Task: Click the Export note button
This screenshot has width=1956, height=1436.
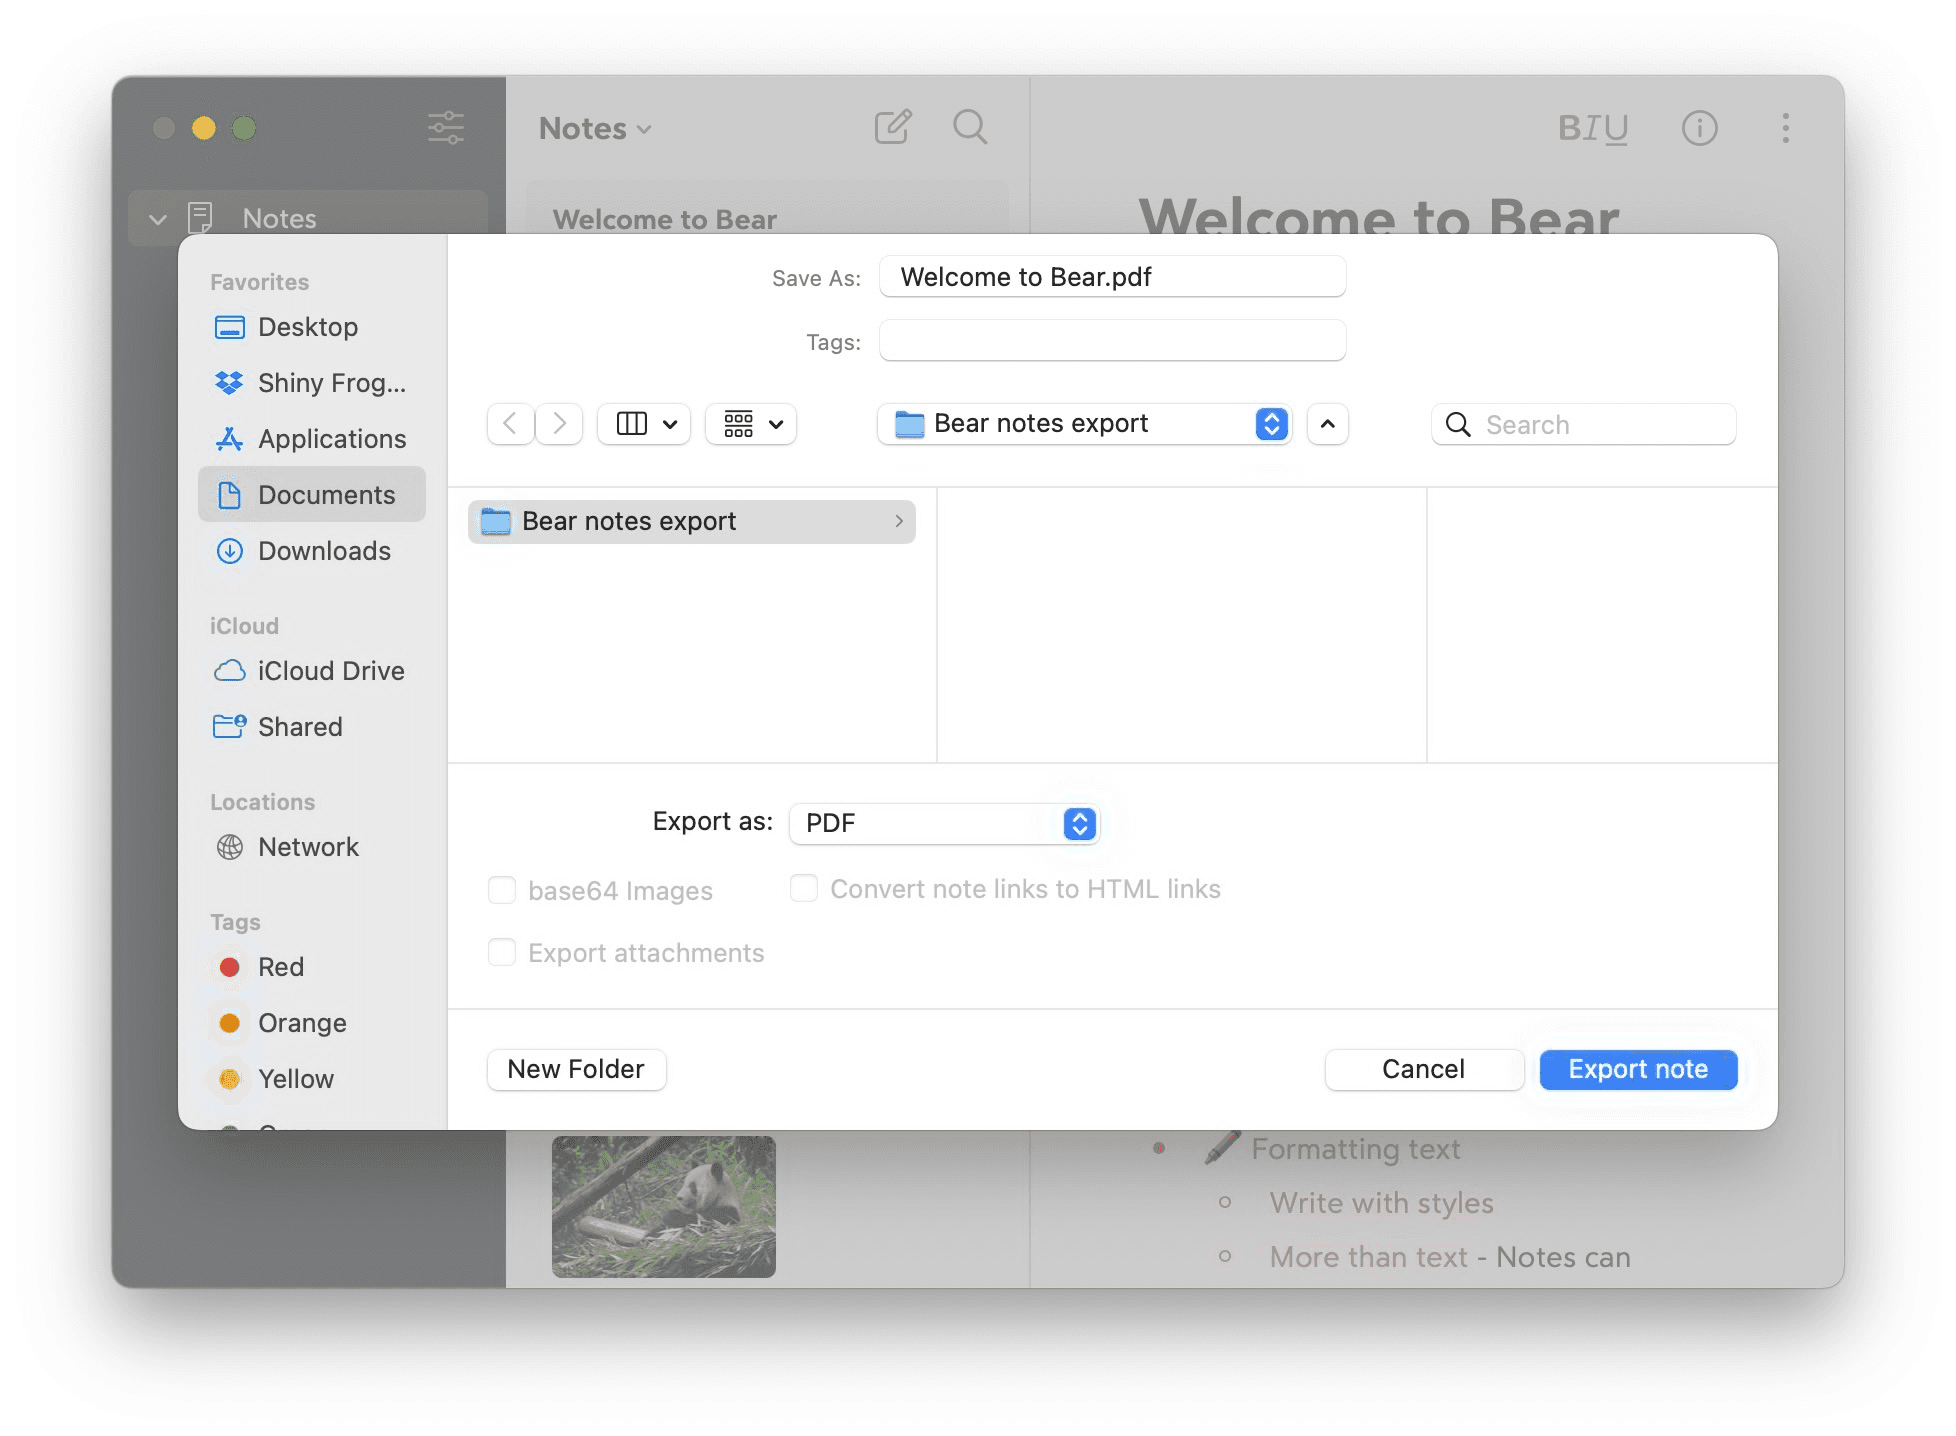Action: pyautogui.click(x=1637, y=1069)
